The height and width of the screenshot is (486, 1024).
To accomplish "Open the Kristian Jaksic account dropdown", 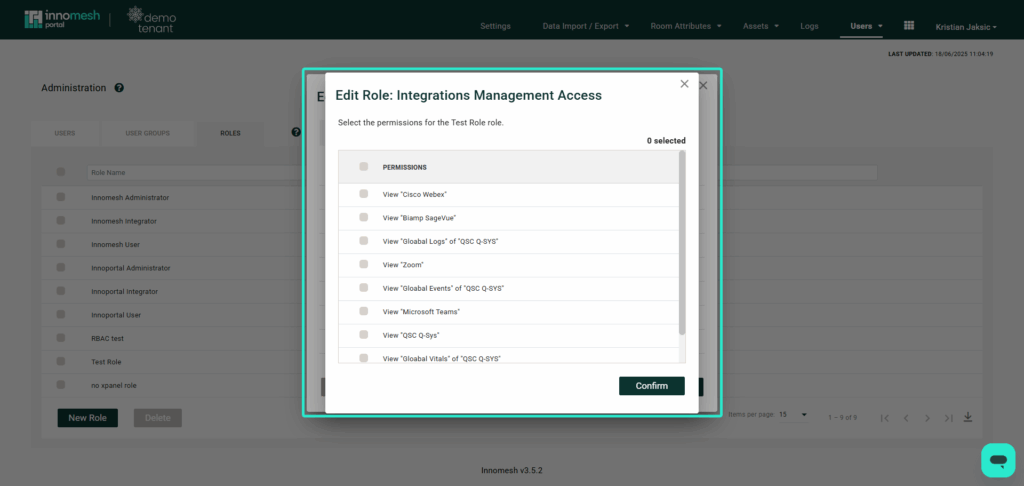I will (x=966, y=27).
